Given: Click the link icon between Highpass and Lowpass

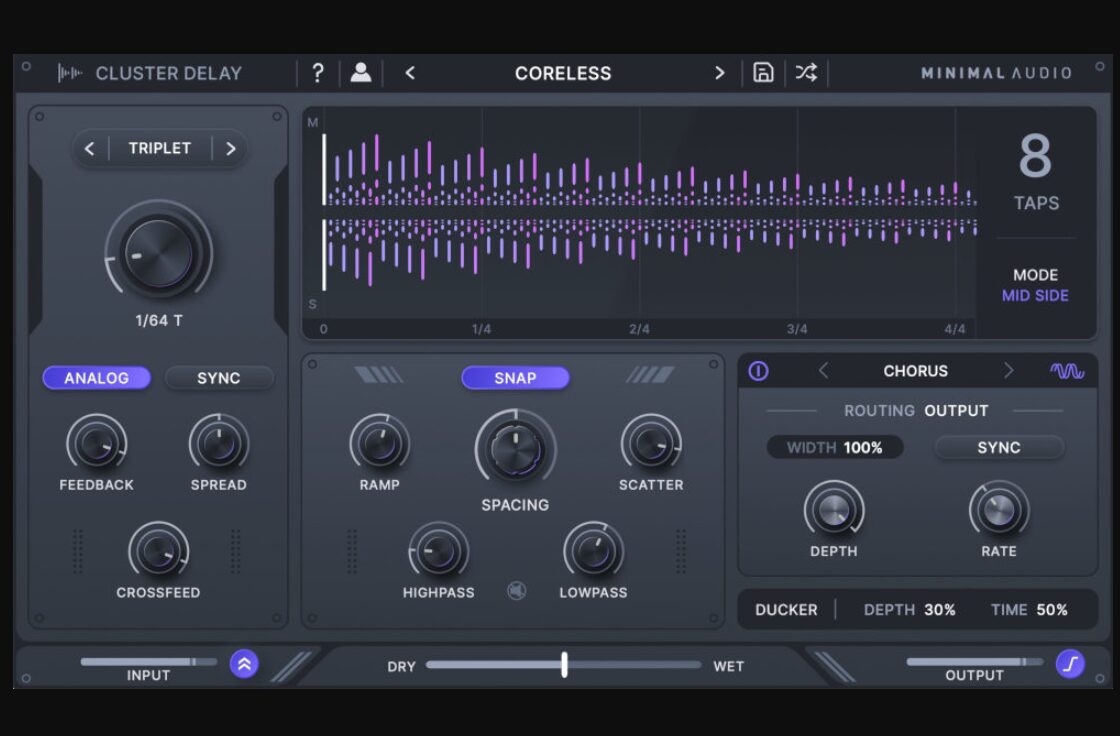Looking at the screenshot, I should 516,589.
